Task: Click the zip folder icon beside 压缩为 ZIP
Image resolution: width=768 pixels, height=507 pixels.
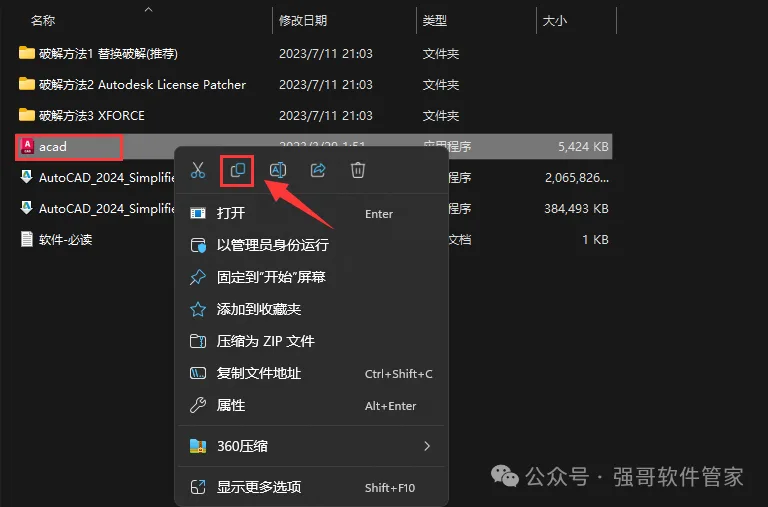Action: click(x=198, y=341)
